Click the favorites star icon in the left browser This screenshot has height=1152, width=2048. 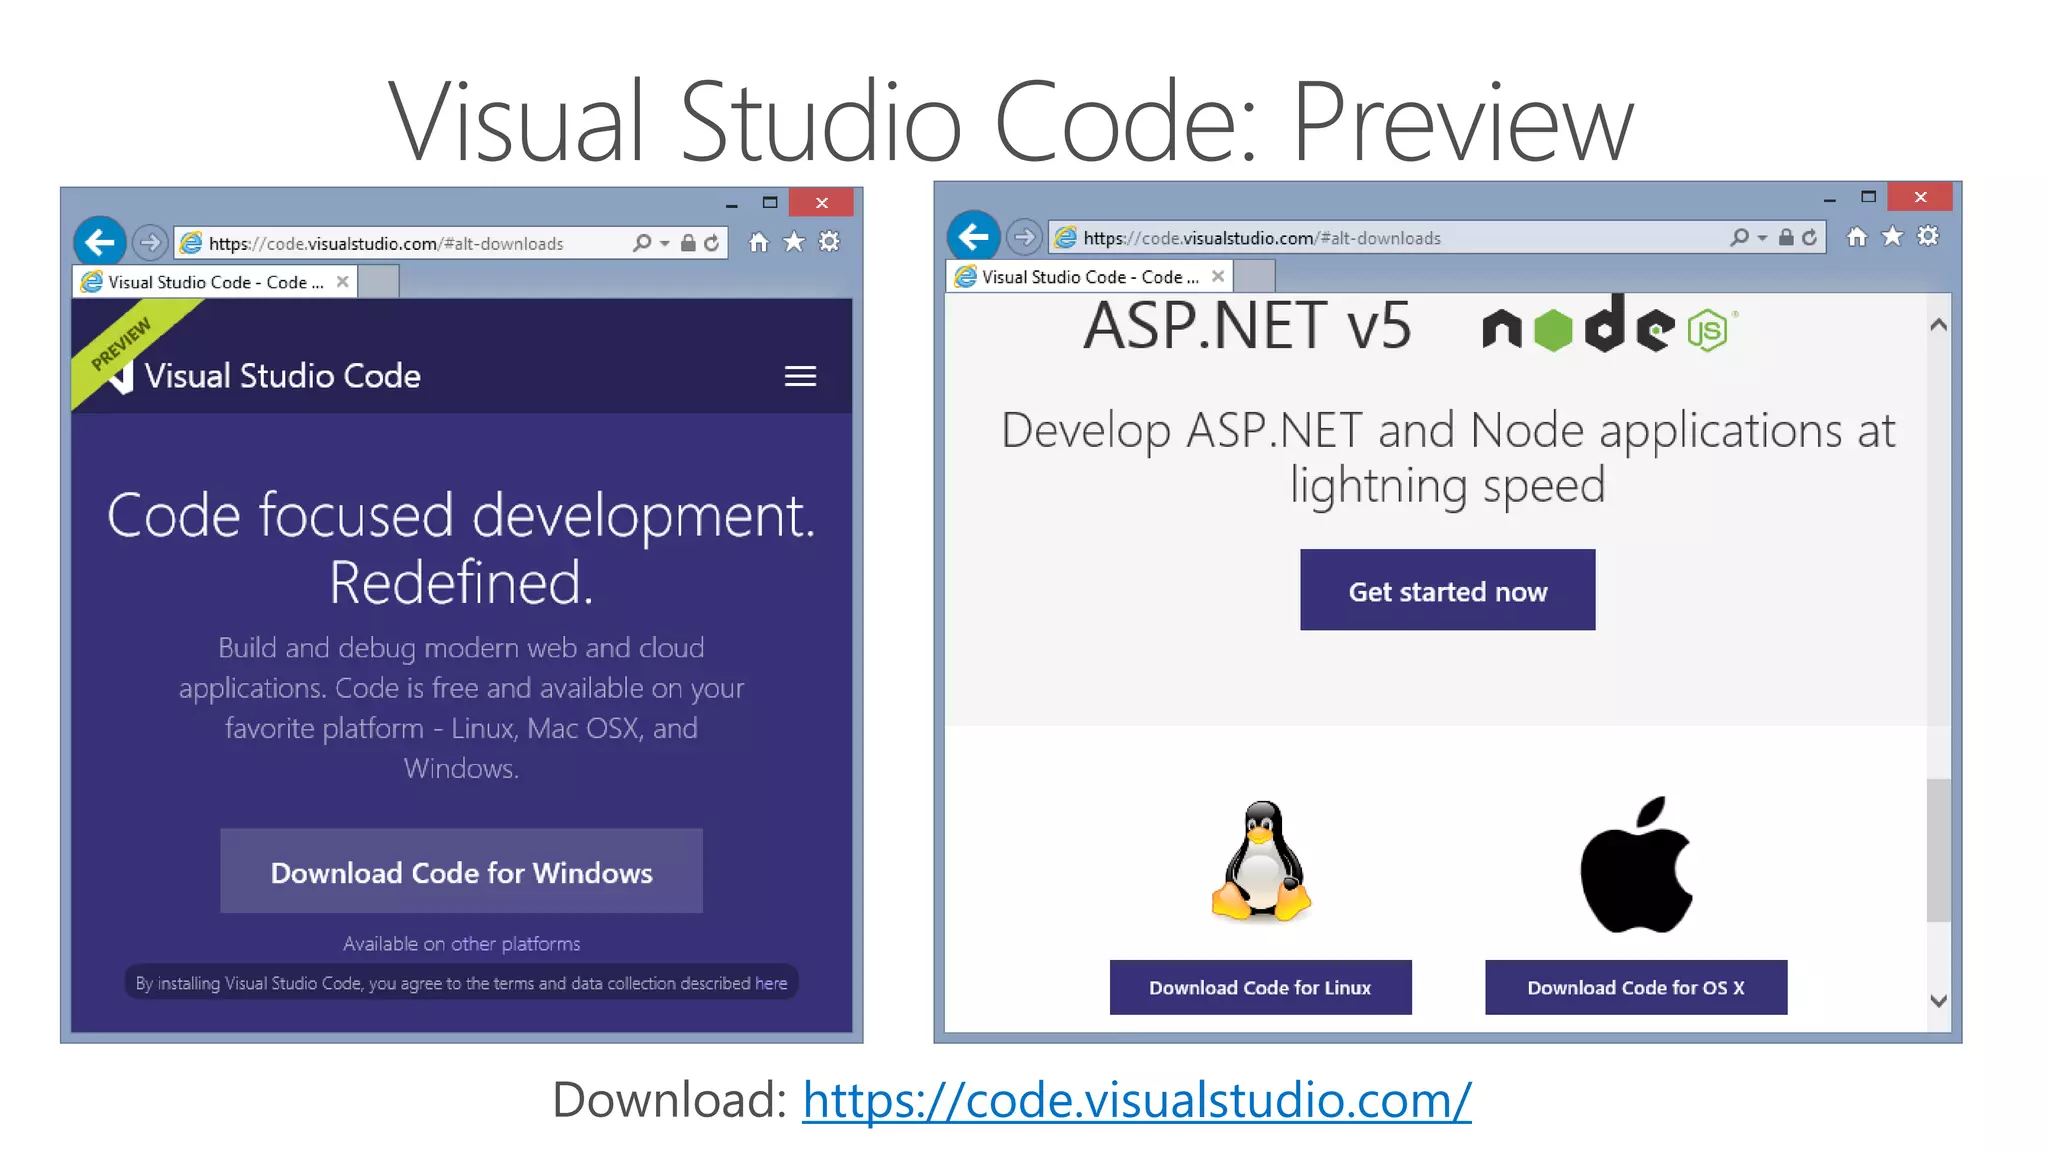tap(794, 242)
